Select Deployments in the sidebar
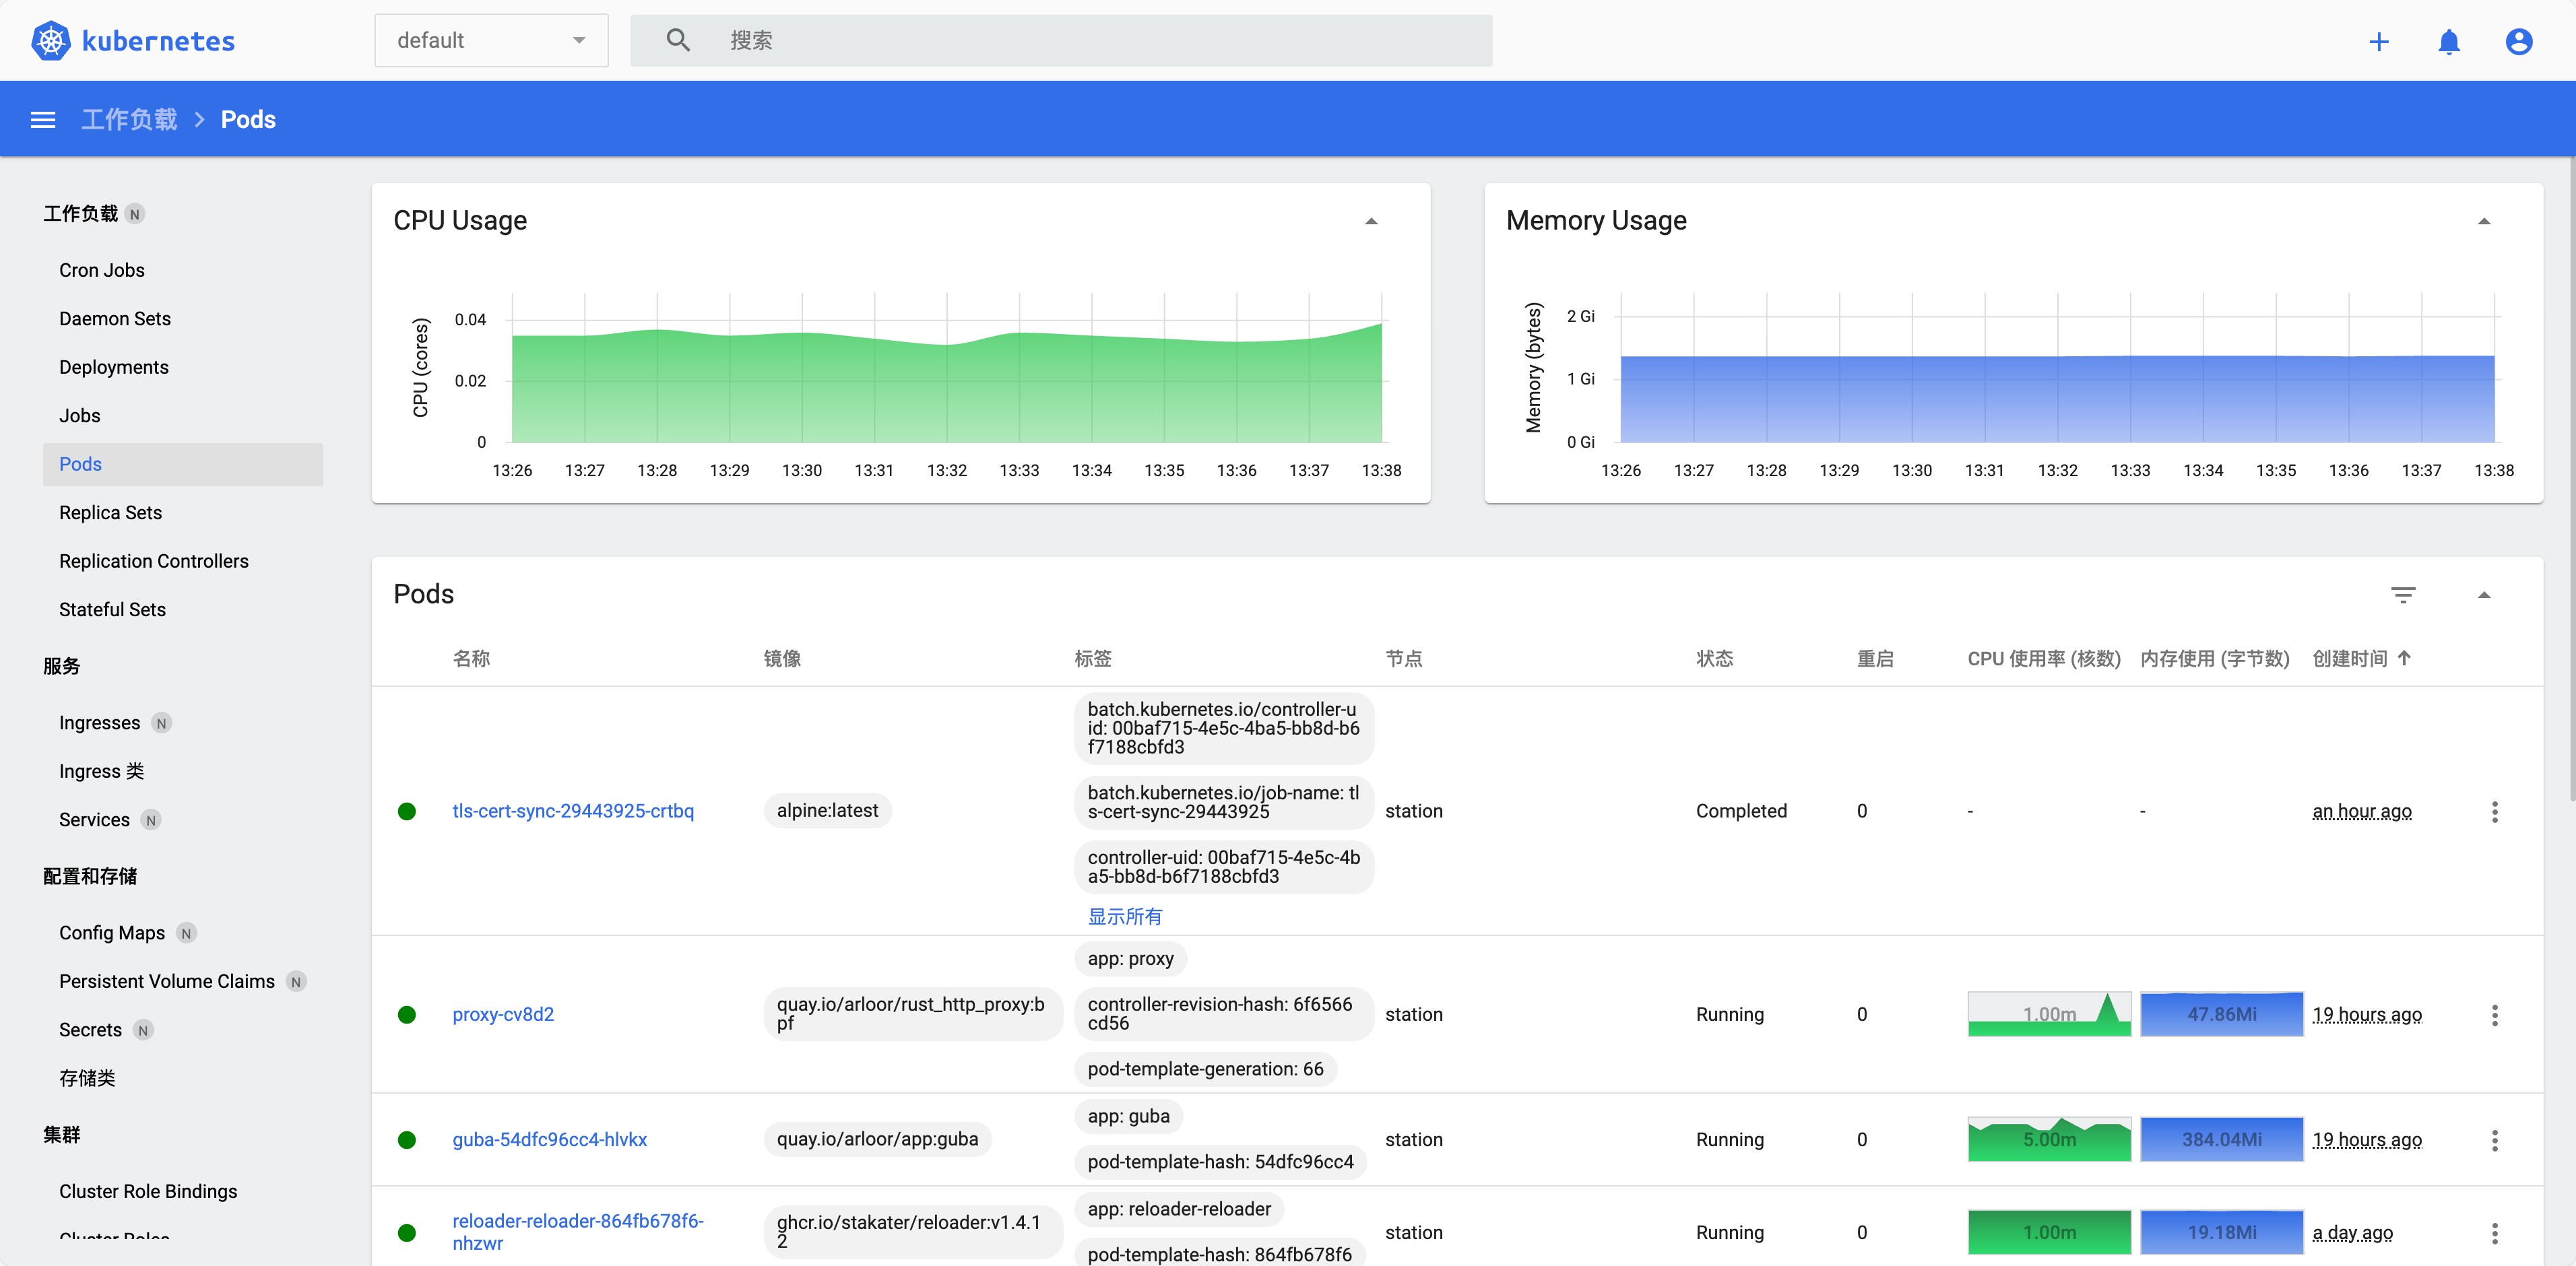The width and height of the screenshot is (2576, 1266). 114,367
